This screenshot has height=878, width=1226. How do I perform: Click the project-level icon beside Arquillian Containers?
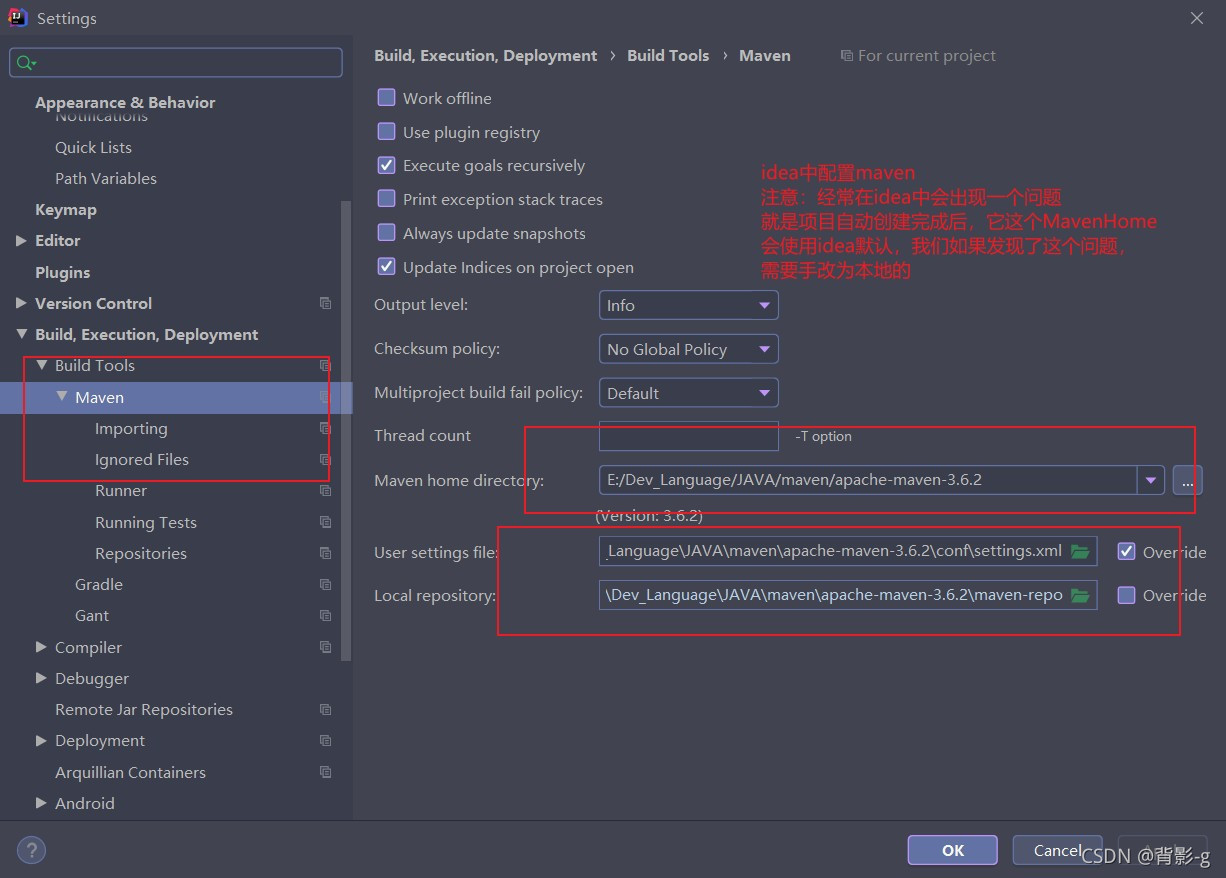[325, 772]
